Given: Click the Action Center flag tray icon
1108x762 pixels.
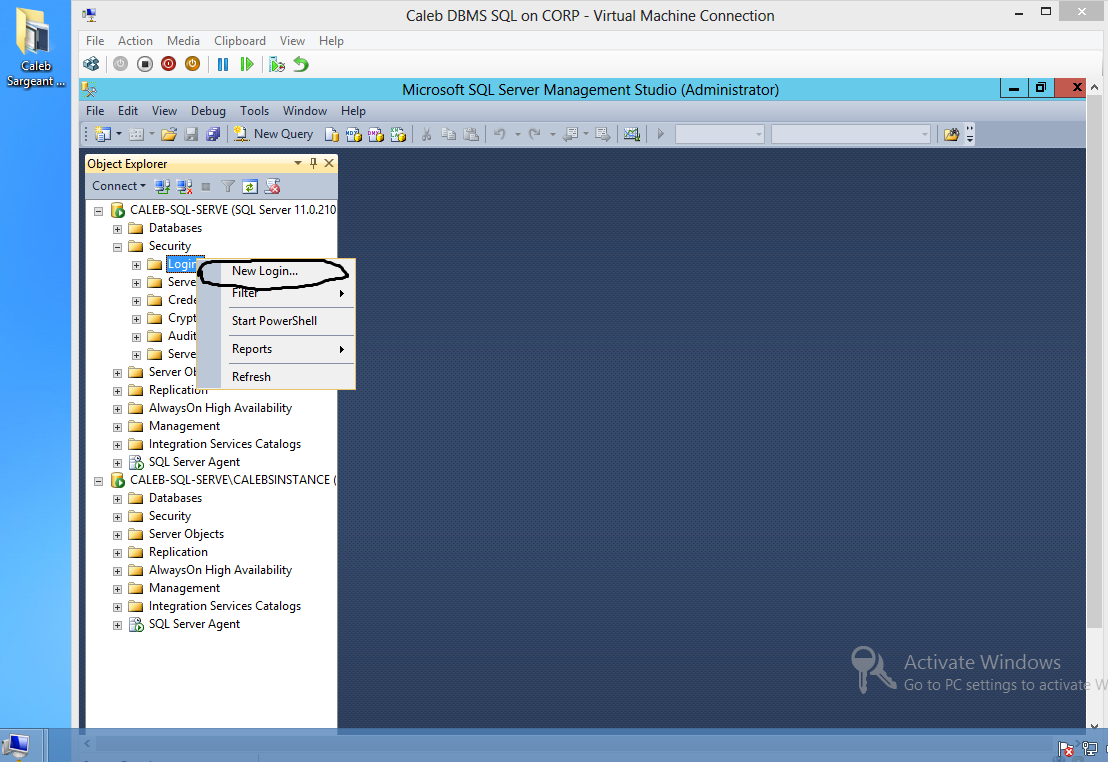Looking at the screenshot, I should coord(1066,749).
